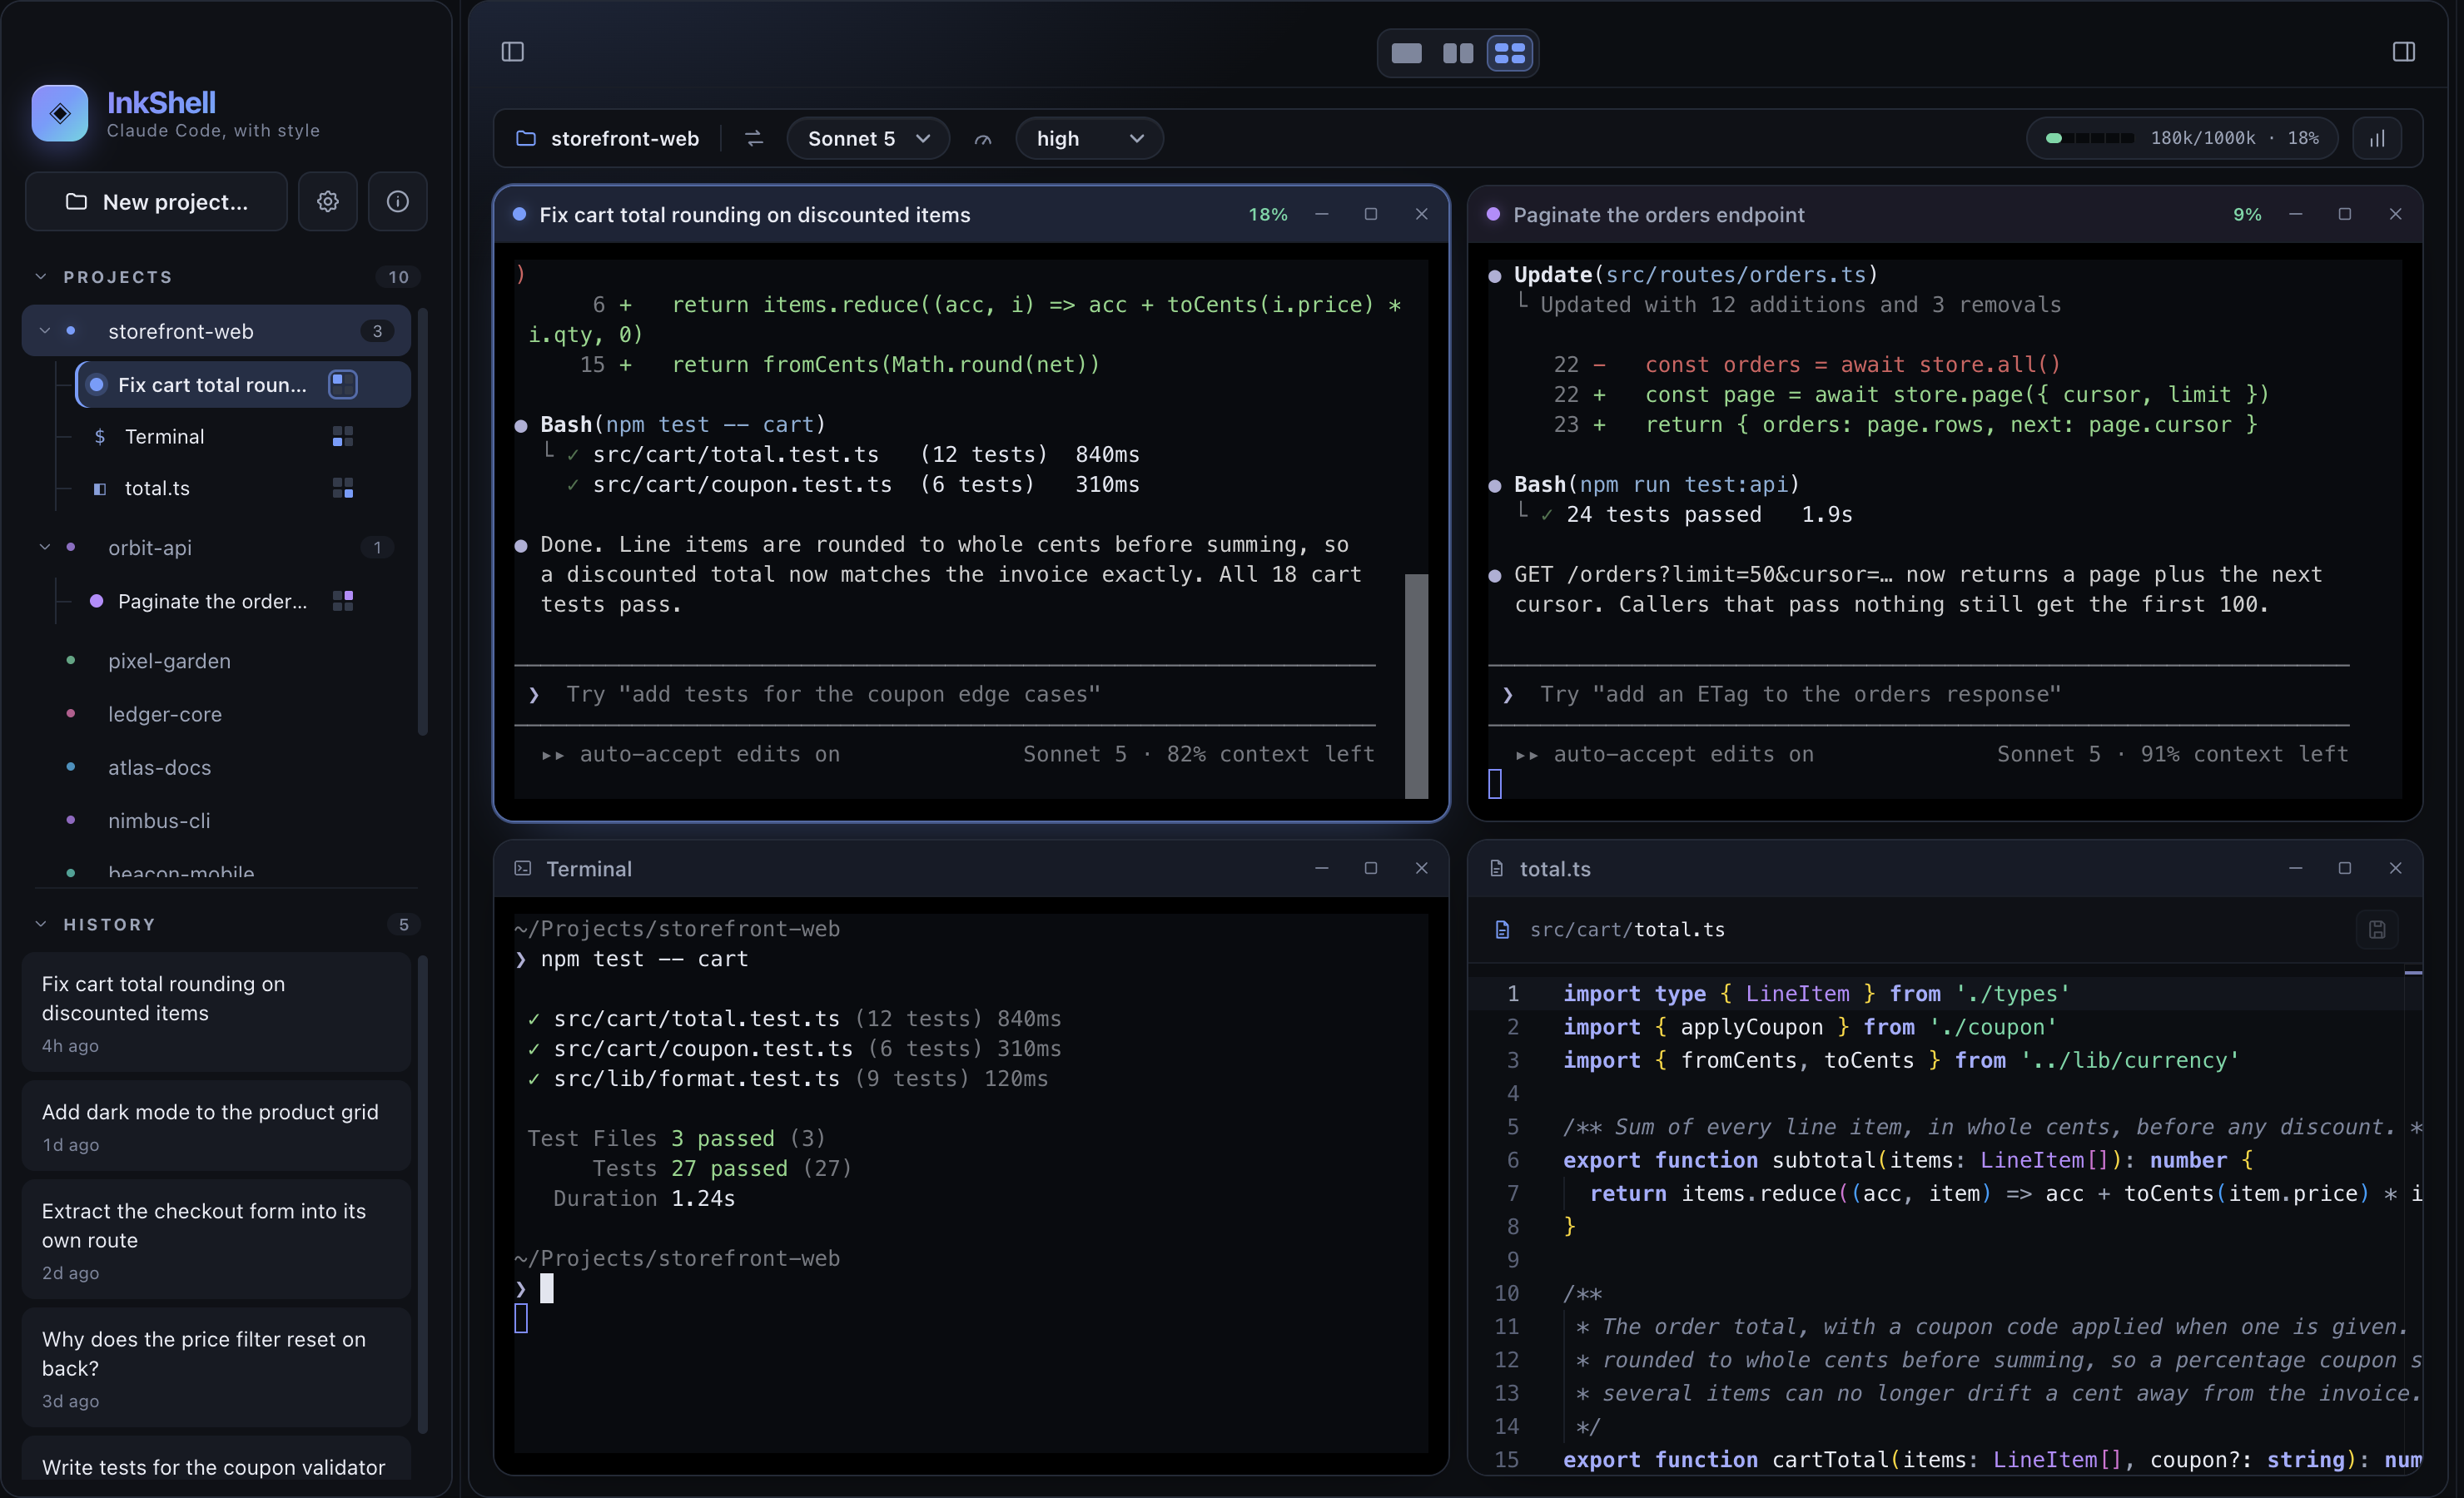The height and width of the screenshot is (1498, 2464).
Task: Click the 18% badge in Fix cart pane
Action: tap(1267, 215)
